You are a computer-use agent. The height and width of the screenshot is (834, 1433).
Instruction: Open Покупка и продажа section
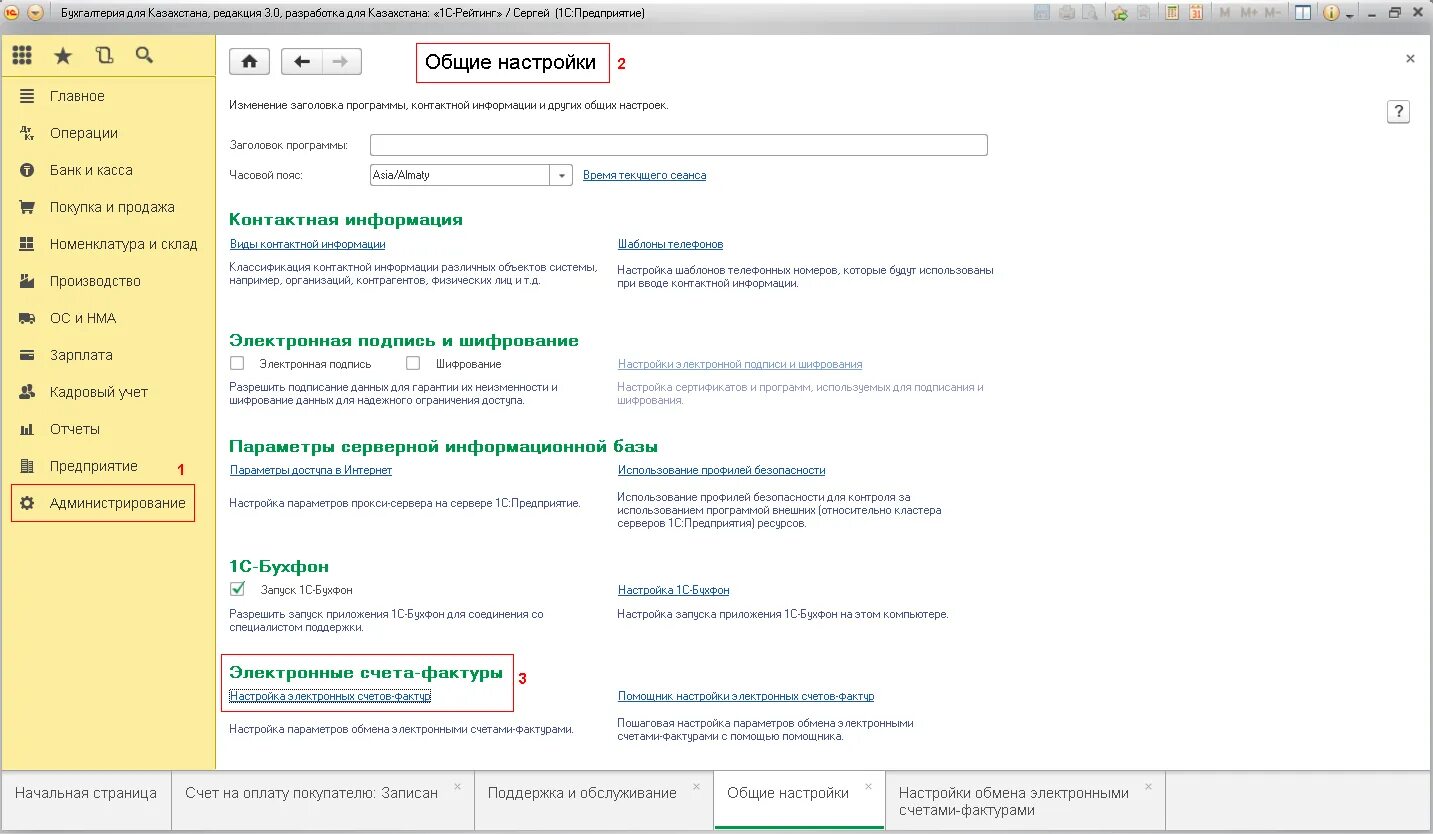point(108,207)
